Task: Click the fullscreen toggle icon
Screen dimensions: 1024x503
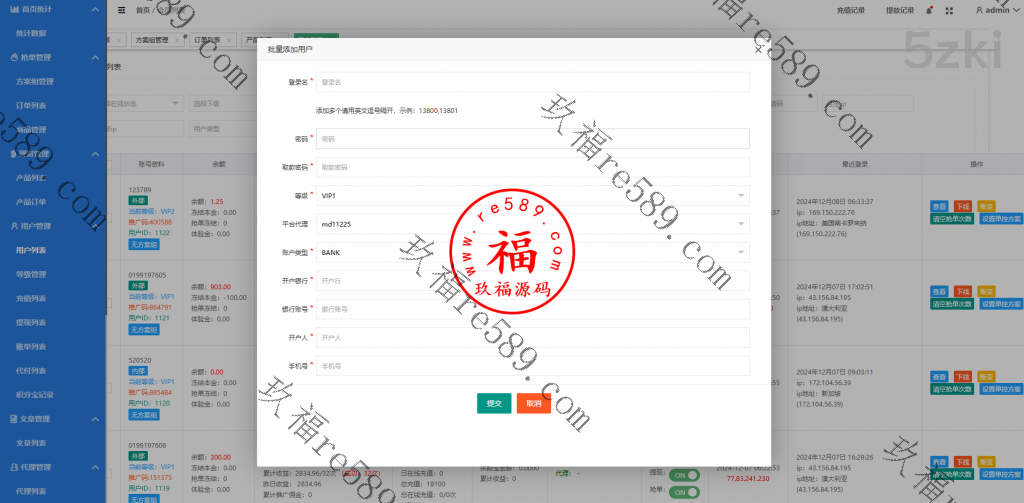Action: click(951, 10)
